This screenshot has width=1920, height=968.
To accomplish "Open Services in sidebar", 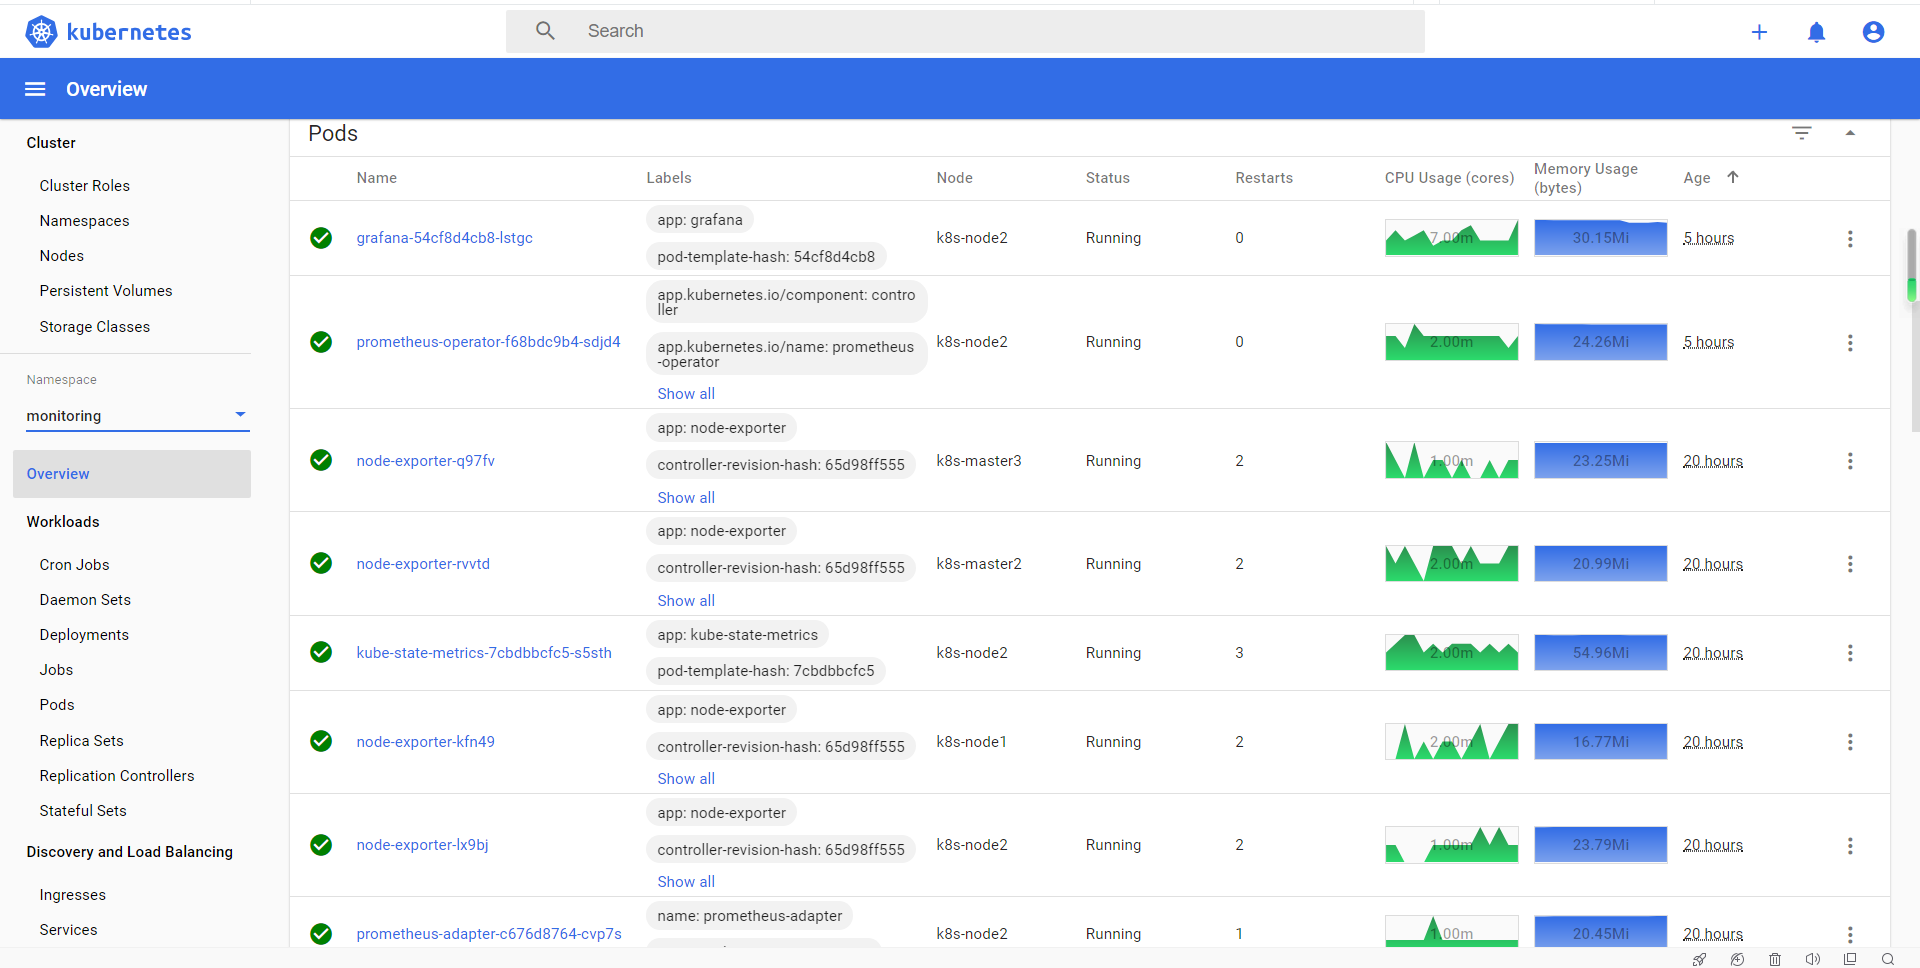I will 69,930.
